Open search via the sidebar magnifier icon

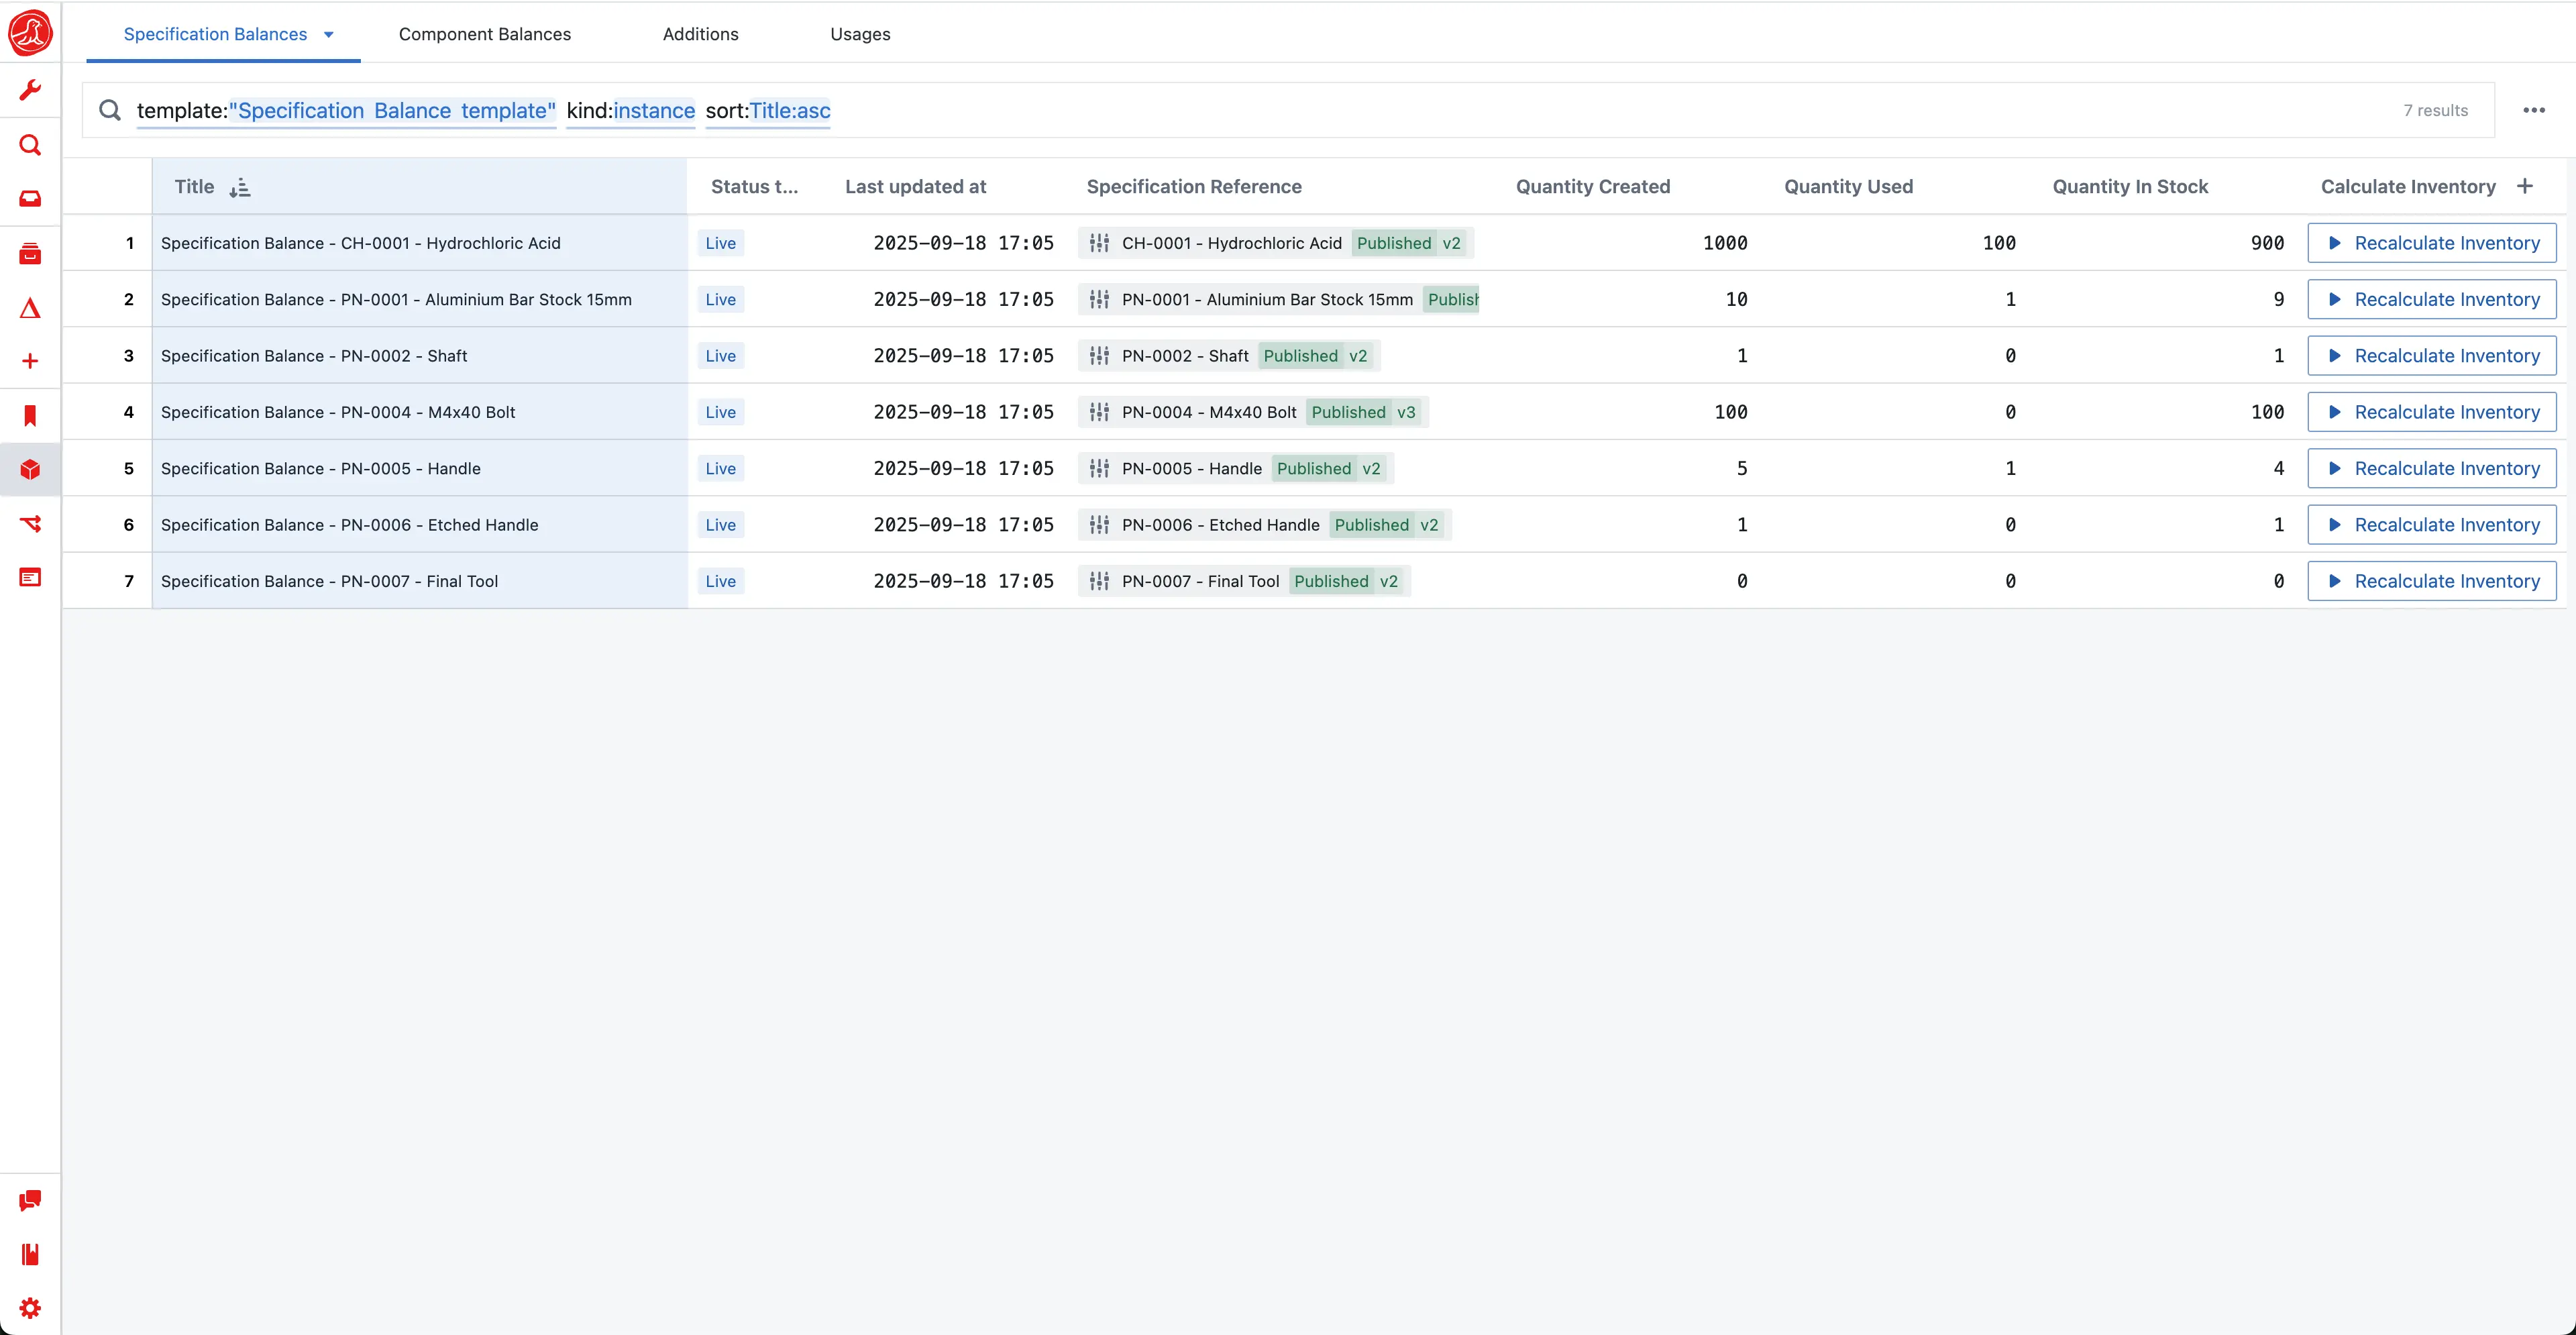(x=30, y=146)
